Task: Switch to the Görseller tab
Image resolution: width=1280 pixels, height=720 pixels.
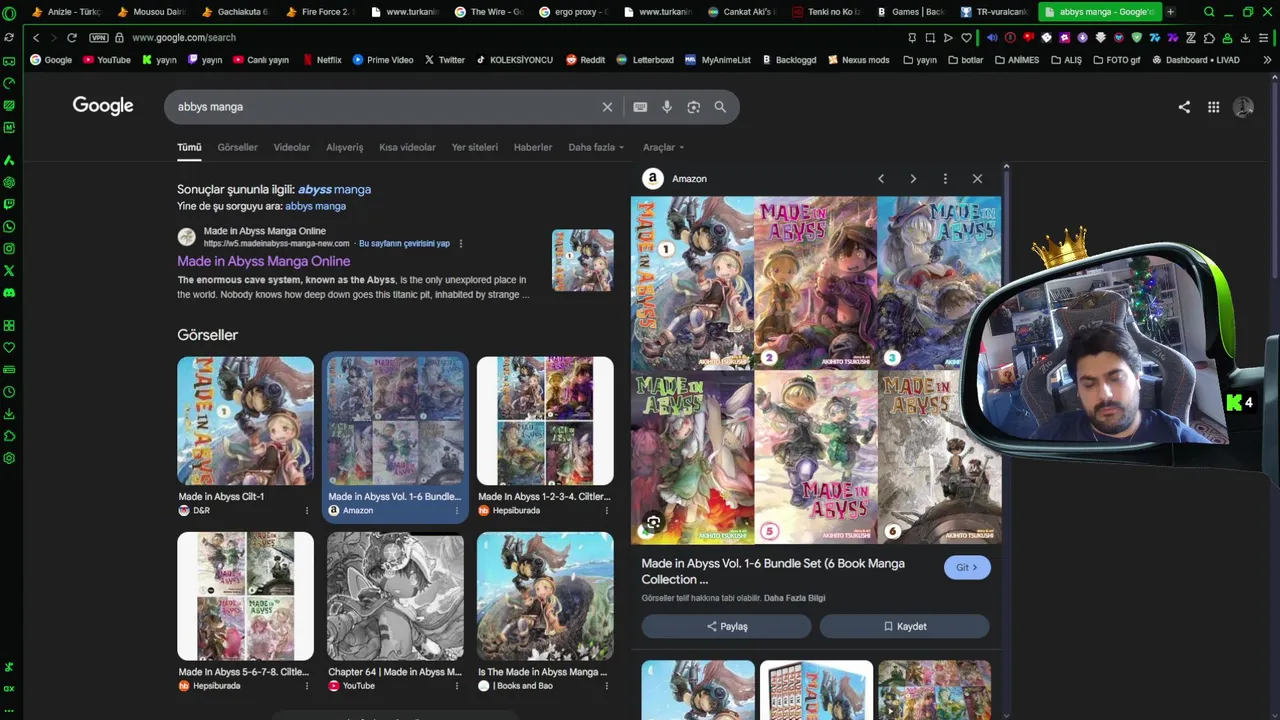Action: click(x=237, y=147)
